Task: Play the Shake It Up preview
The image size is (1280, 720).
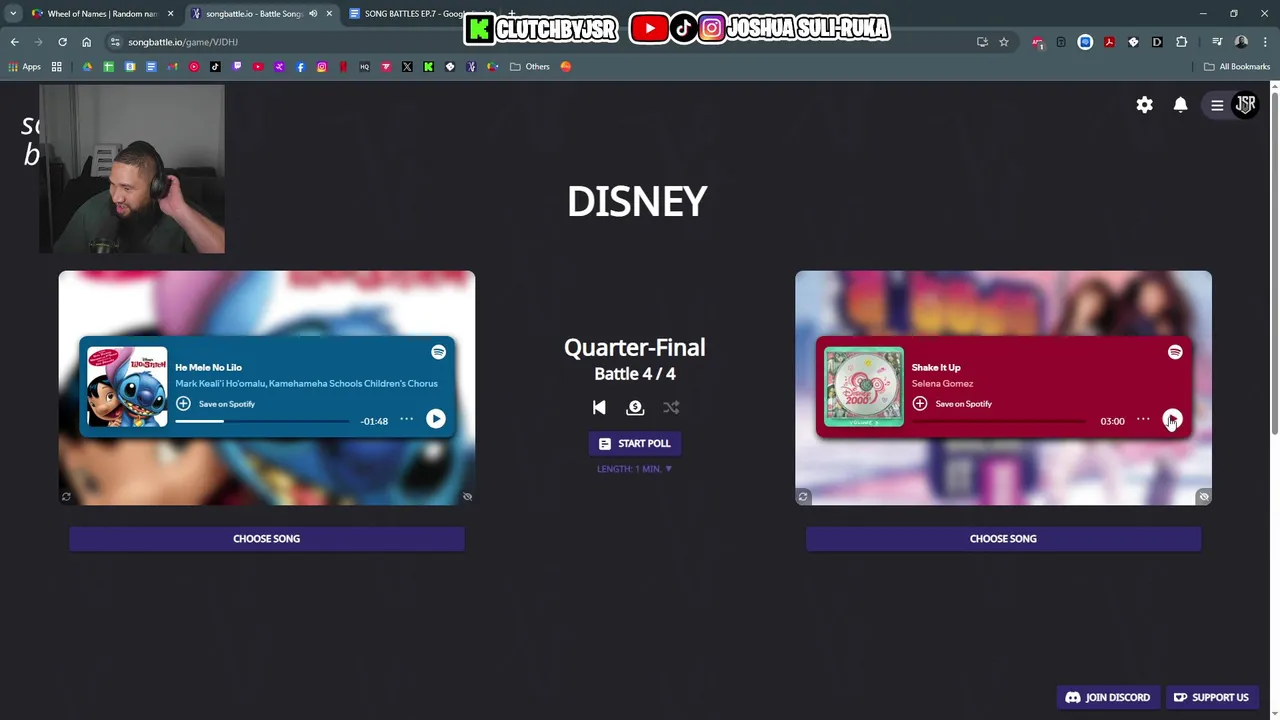Action: pos(1173,419)
